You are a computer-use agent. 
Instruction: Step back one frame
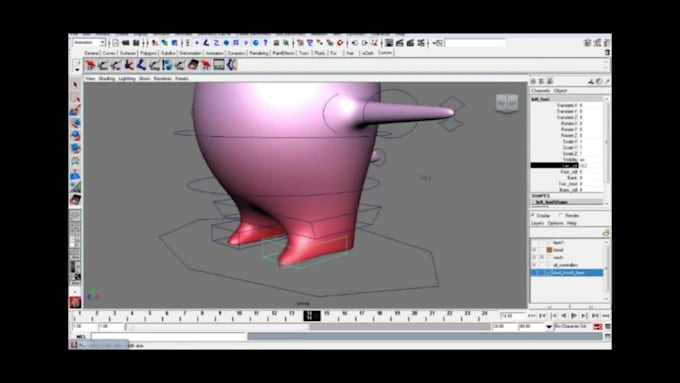point(553,316)
